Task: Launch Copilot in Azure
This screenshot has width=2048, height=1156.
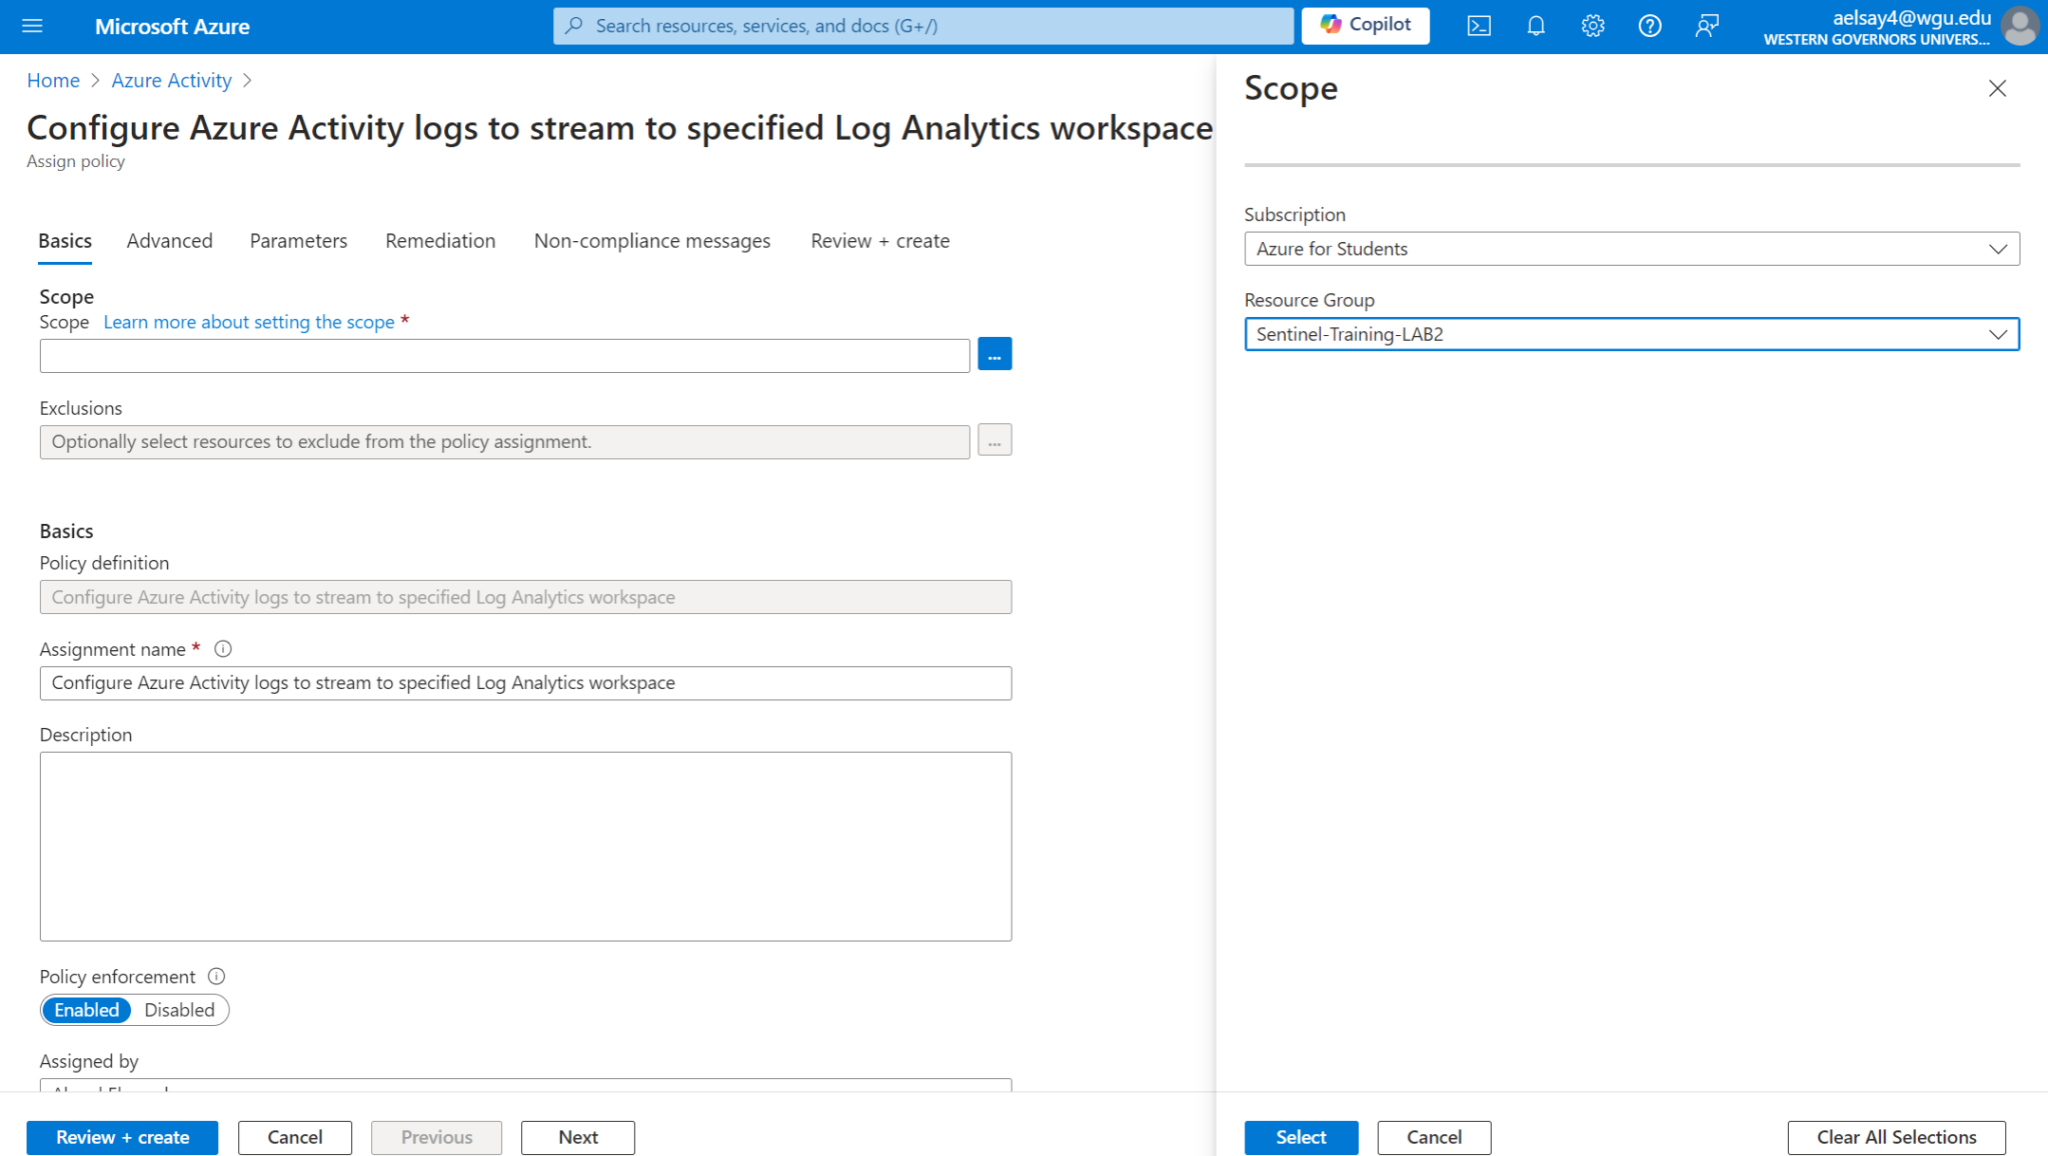Action: coord(1365,25)
